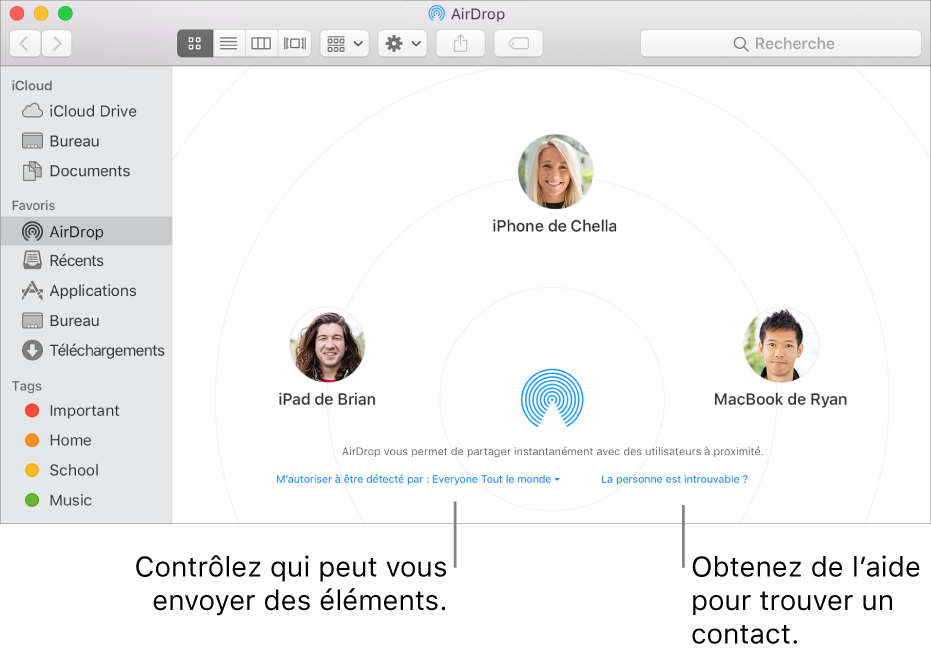Switch to list view
This screenshot has width=931, height=649.
pos(228,43)
